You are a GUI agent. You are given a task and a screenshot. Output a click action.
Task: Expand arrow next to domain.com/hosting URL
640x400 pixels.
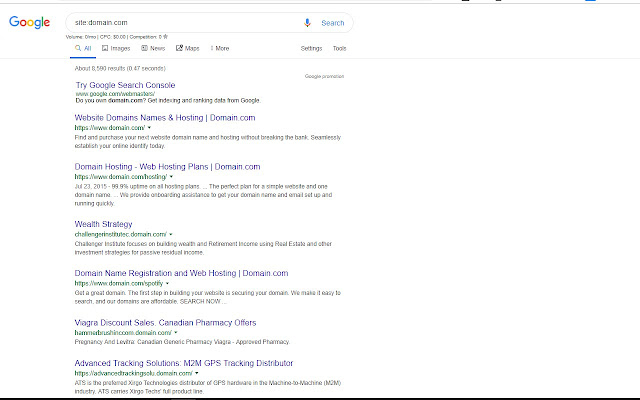(171, 177)
